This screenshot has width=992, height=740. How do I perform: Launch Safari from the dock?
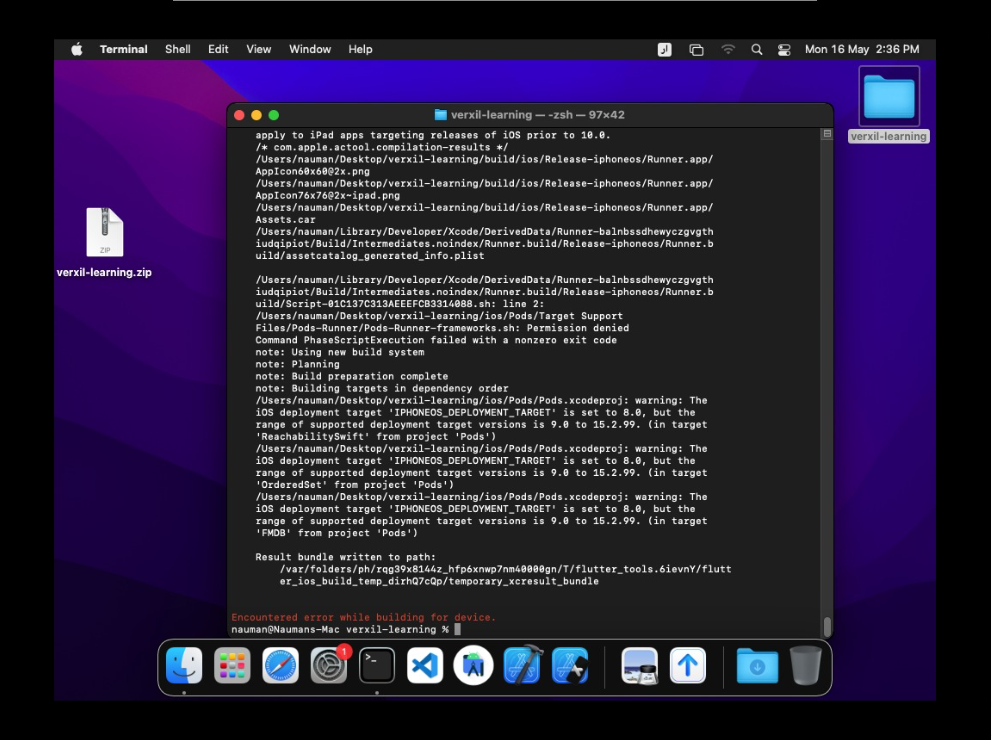(x=280, y=666)
